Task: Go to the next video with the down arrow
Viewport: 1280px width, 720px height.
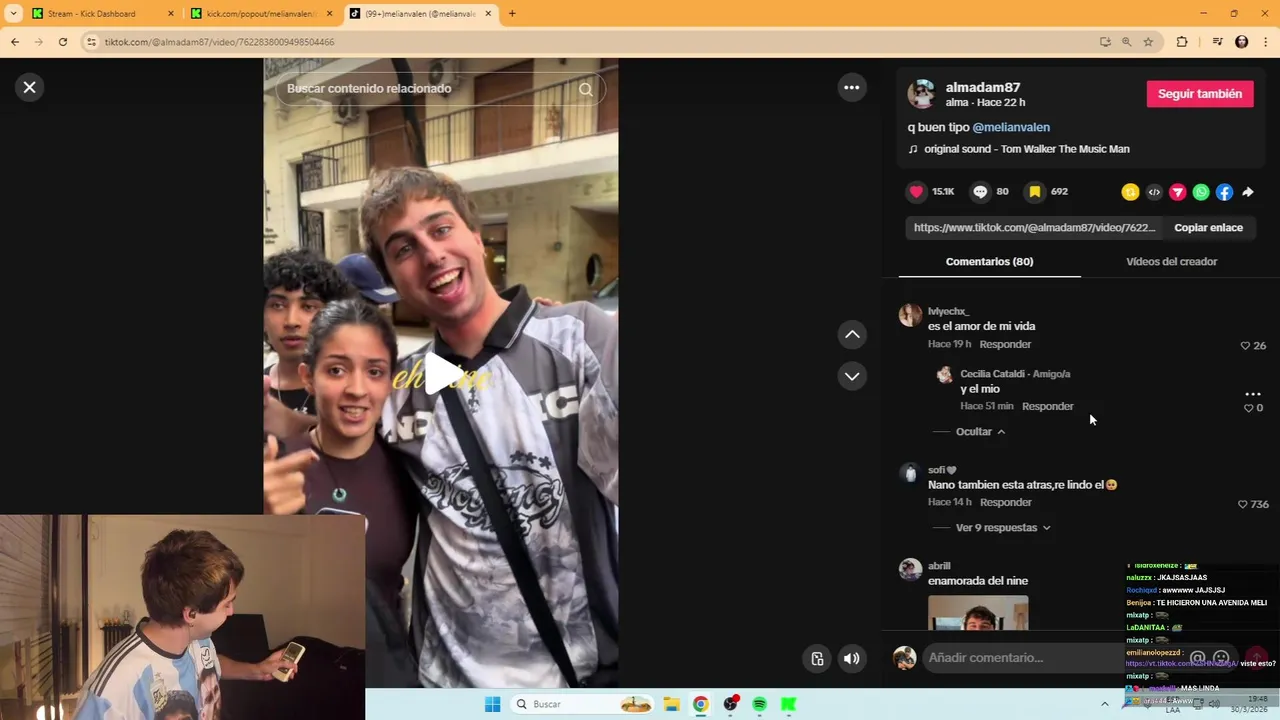Action: coord(852,376)
